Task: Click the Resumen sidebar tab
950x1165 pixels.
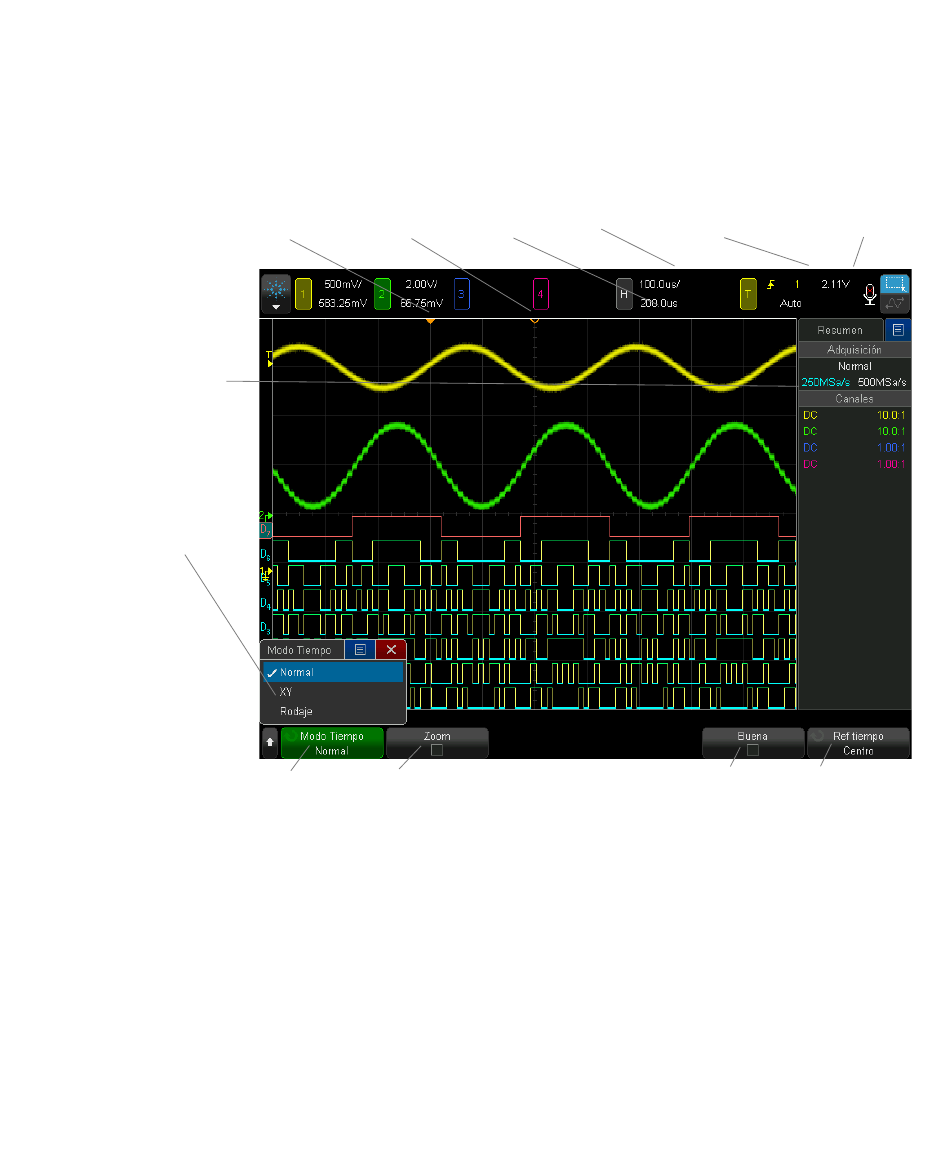Action: tap(840, 331)
